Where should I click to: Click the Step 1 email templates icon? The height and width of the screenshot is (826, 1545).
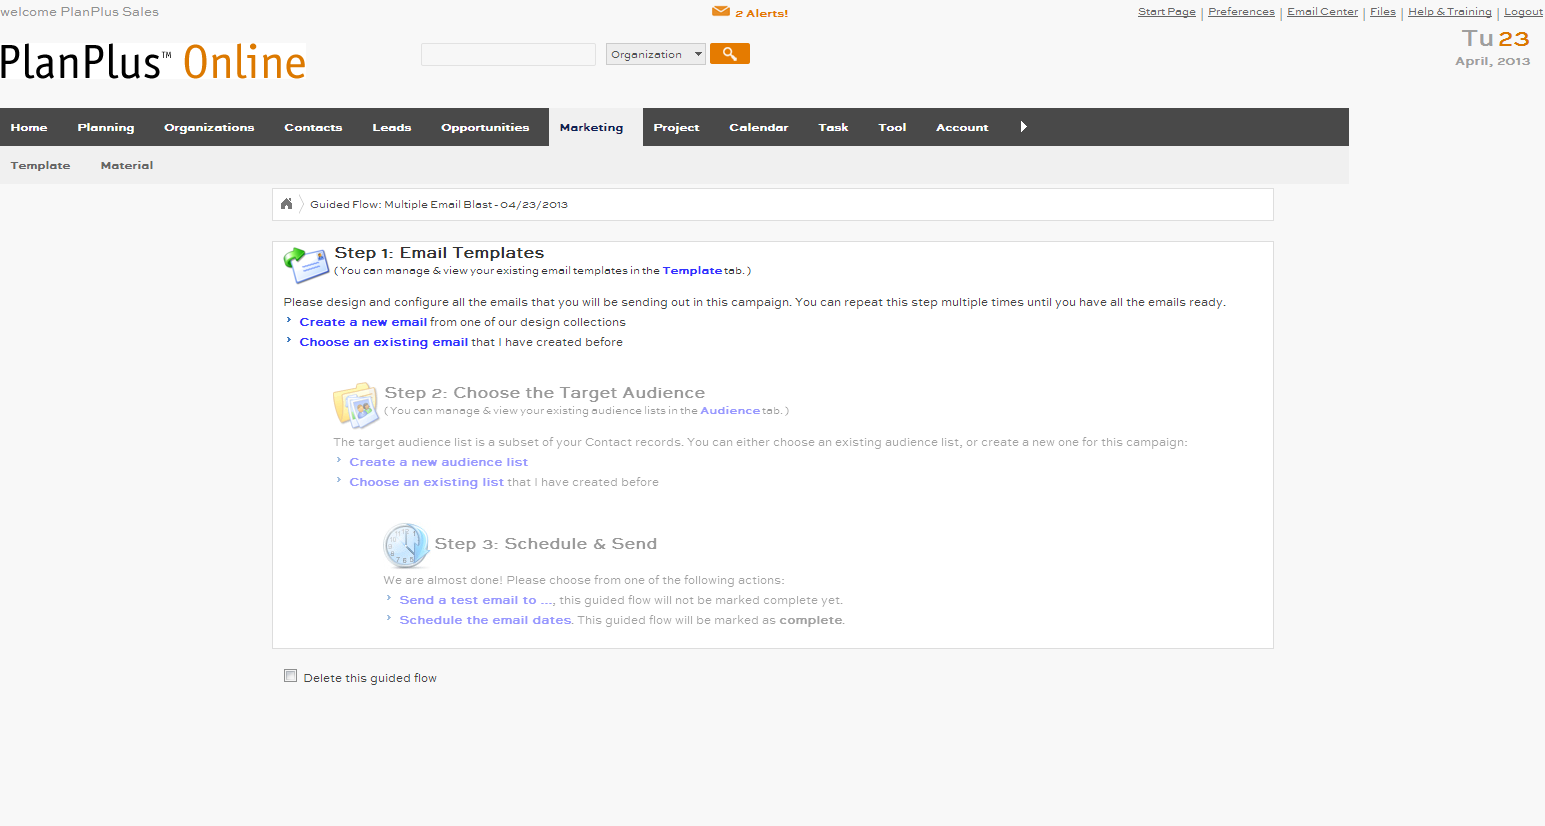306,264
